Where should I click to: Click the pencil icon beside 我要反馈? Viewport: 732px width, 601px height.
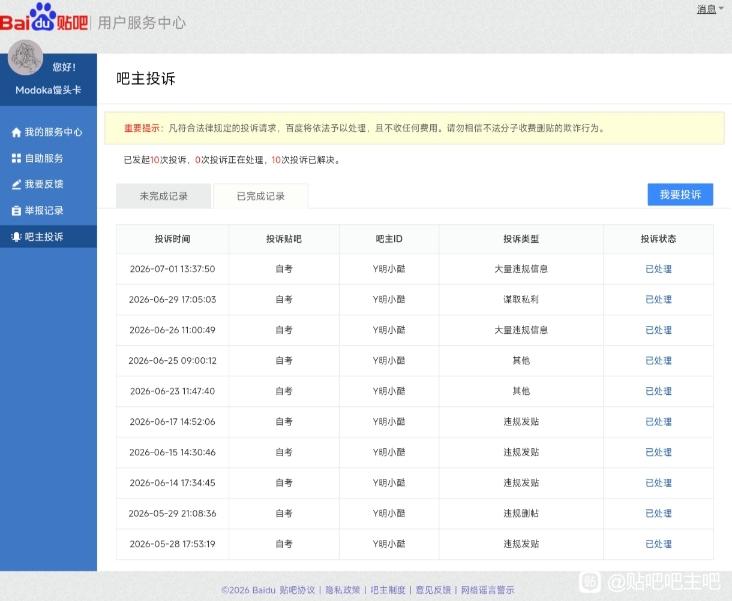tap(16, 184)
